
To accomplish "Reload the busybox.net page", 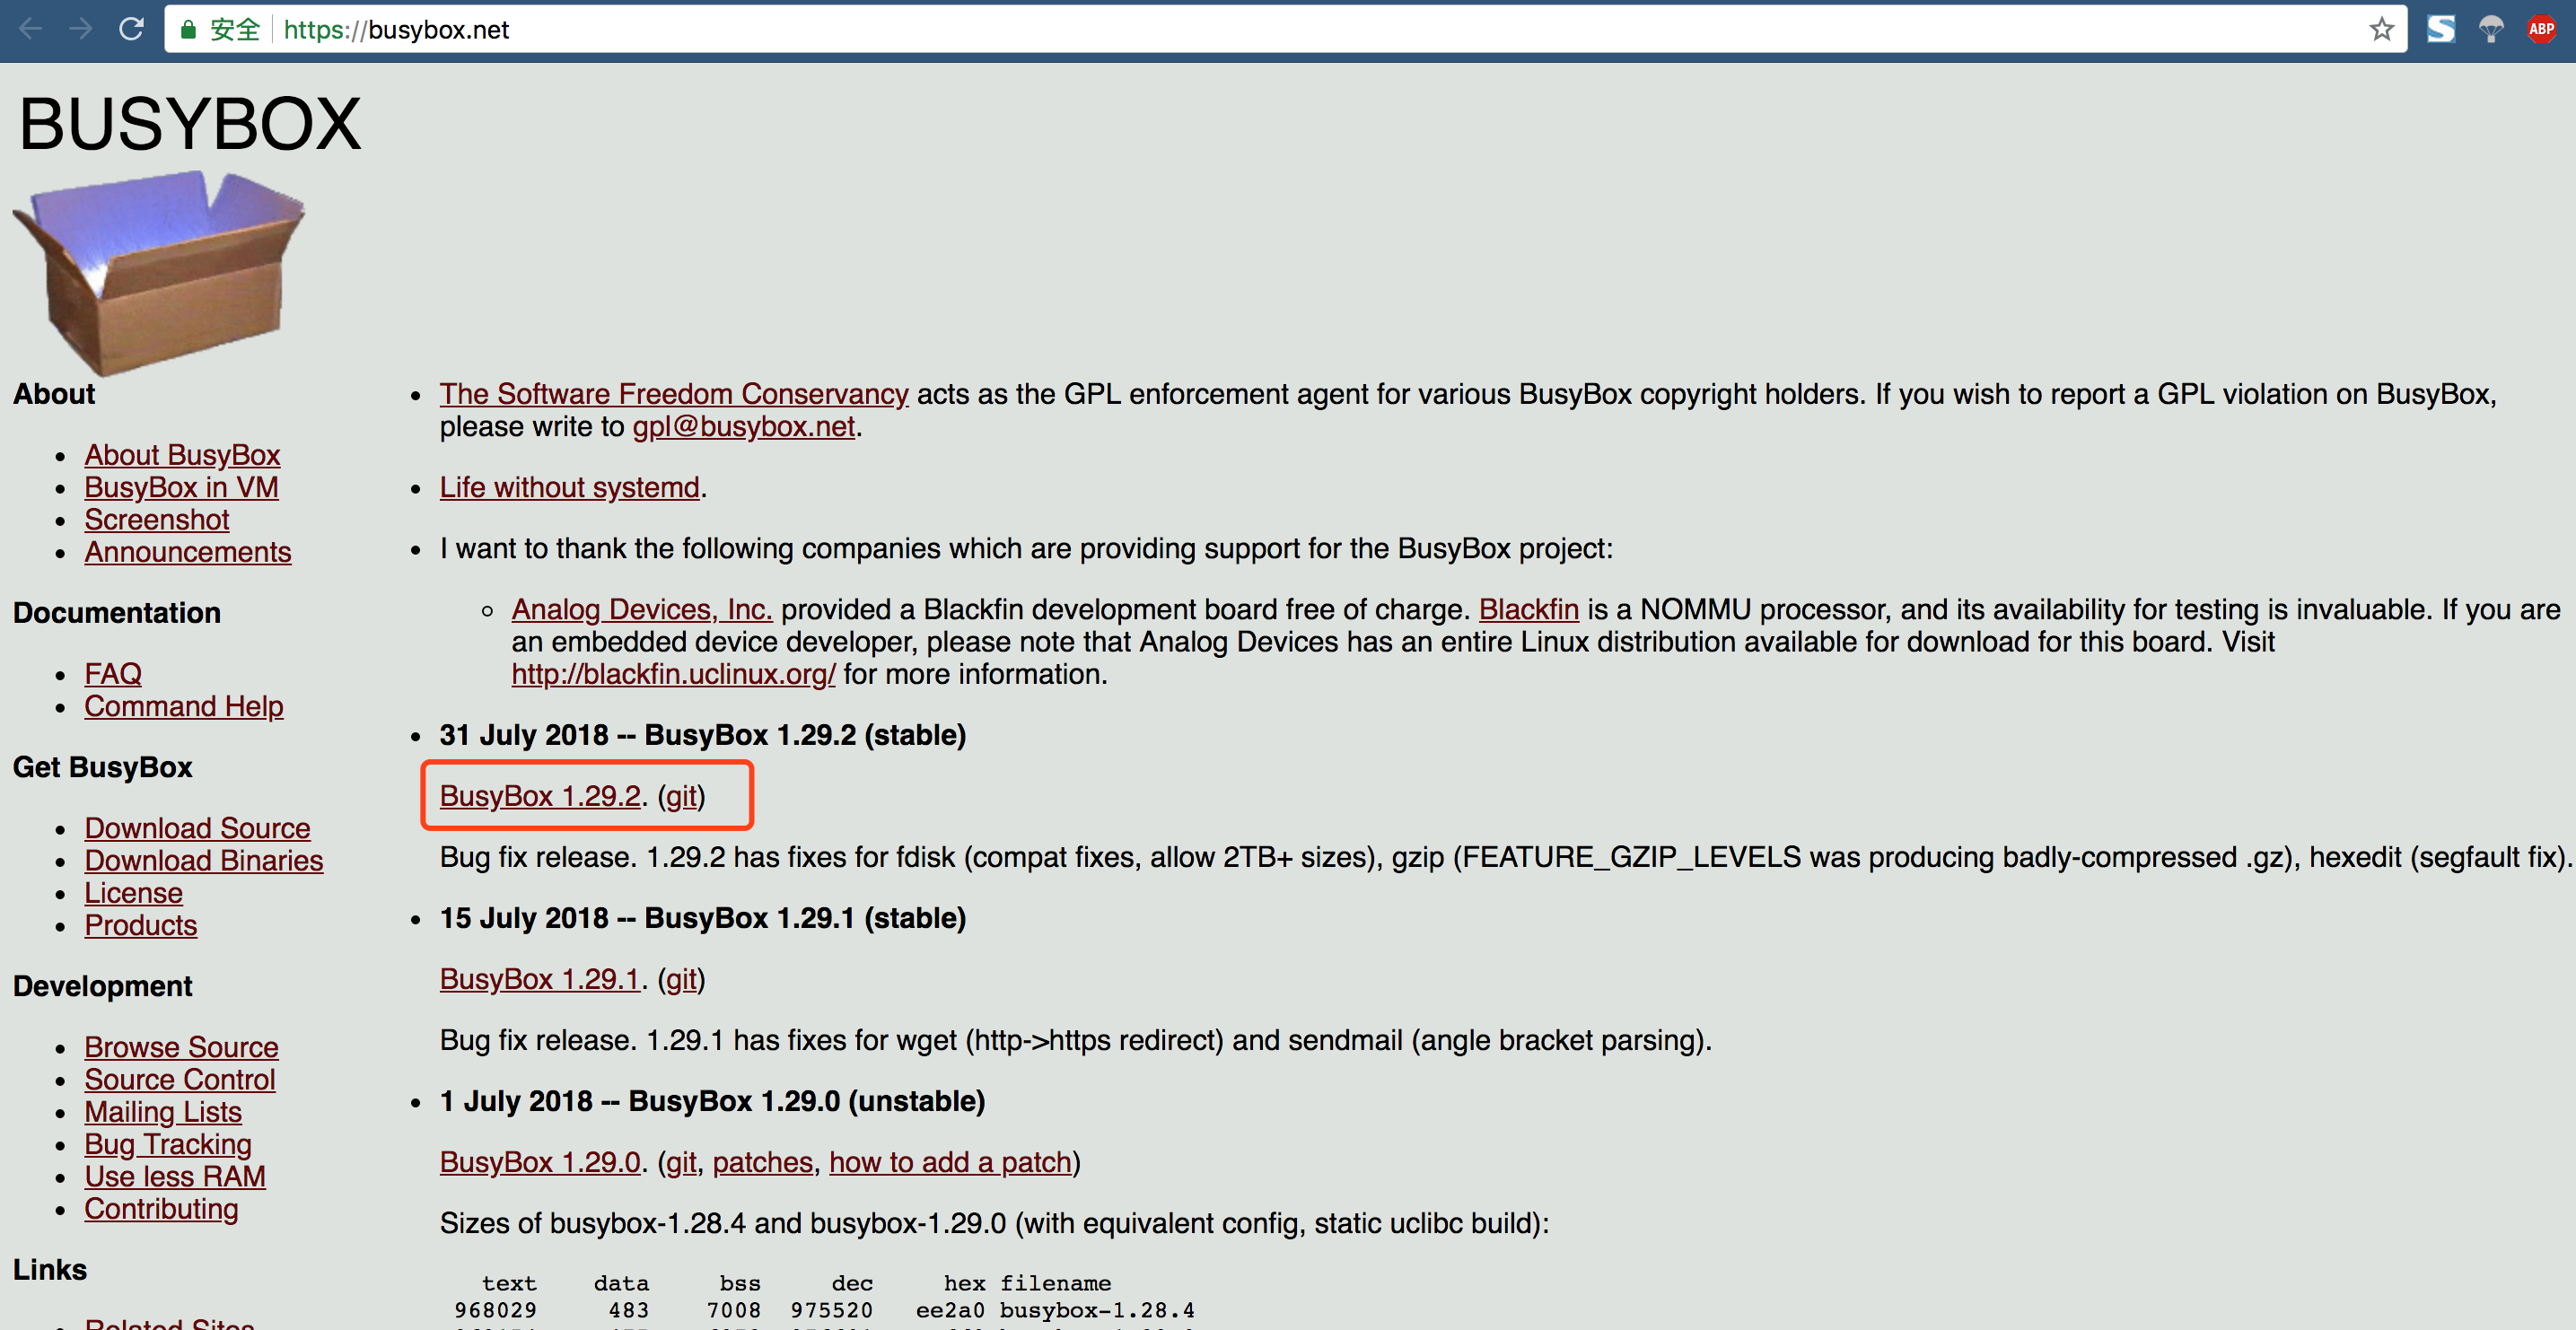I will tap(131, 29).
